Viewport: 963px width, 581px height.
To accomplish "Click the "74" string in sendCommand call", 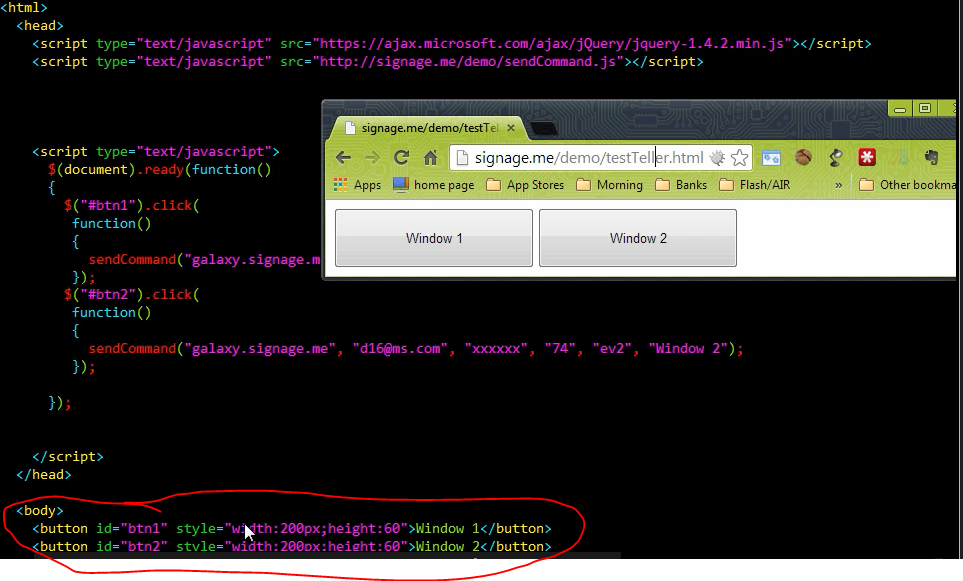I will (560, 348).
